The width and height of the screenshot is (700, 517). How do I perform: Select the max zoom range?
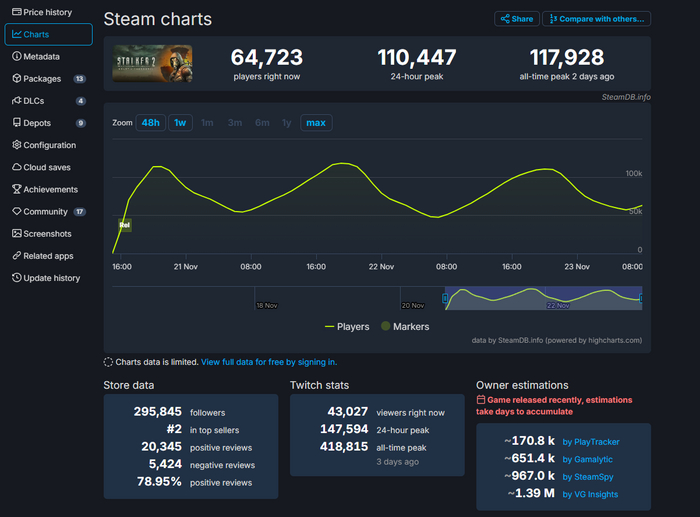(316, 123)
